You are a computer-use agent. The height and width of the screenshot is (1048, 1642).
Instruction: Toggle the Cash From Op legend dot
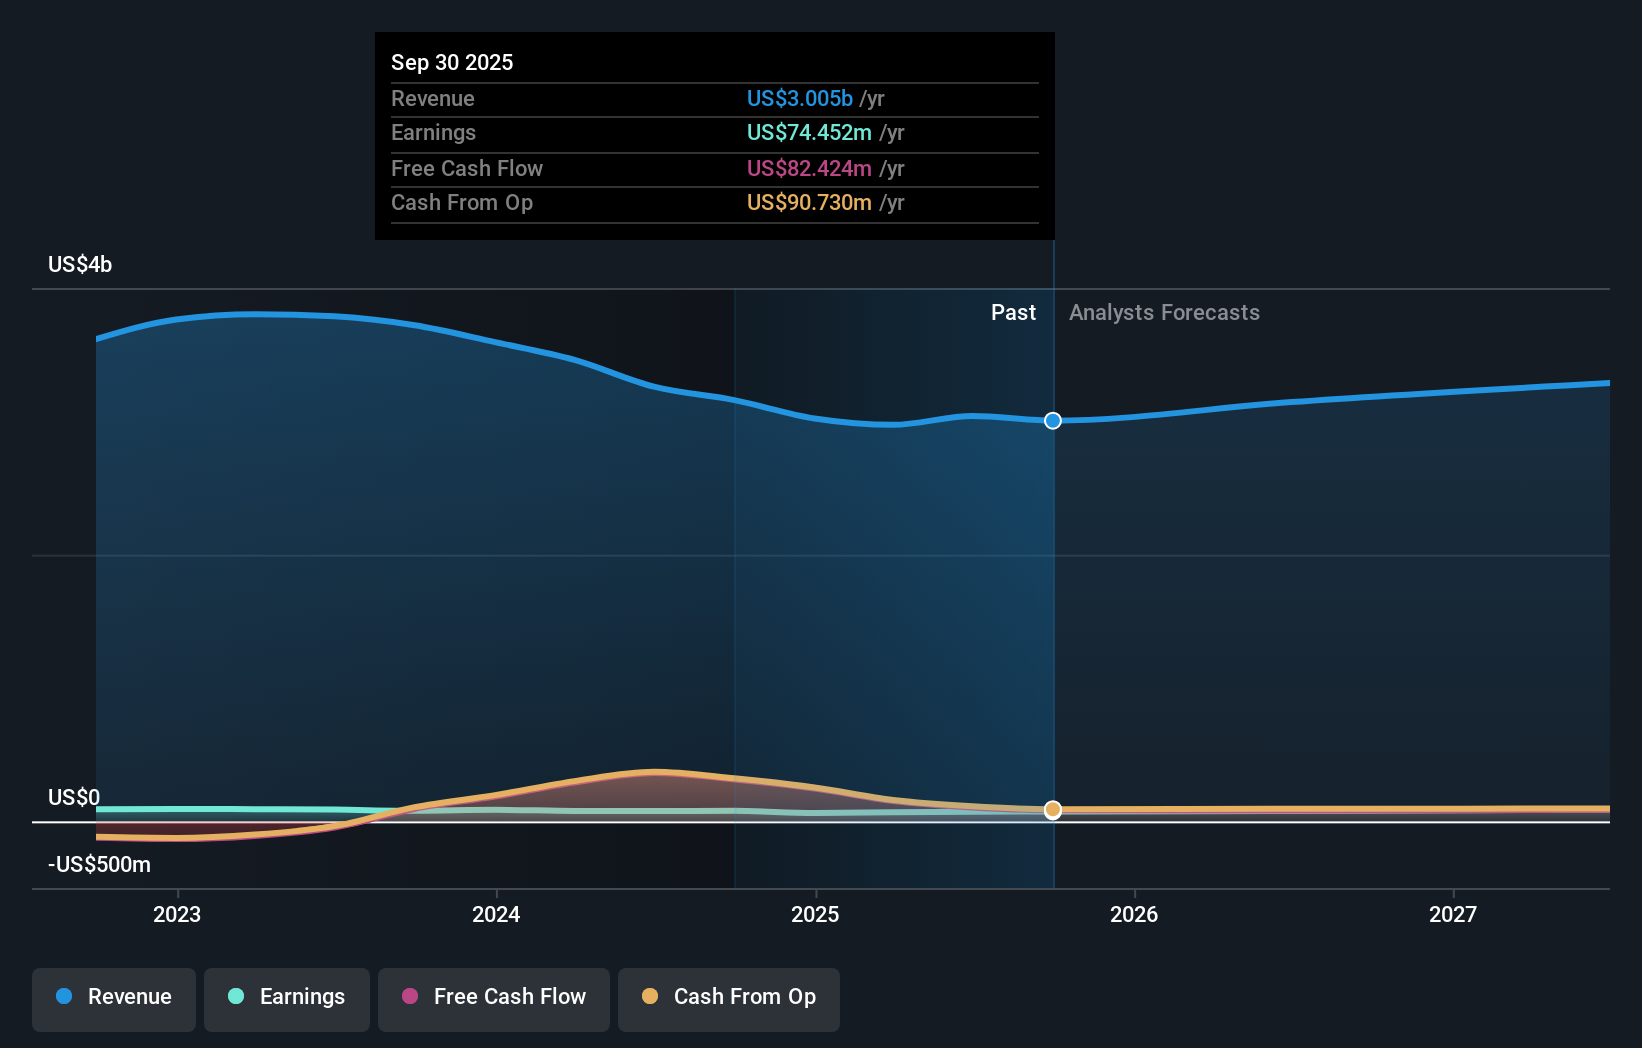pos(649,996)
